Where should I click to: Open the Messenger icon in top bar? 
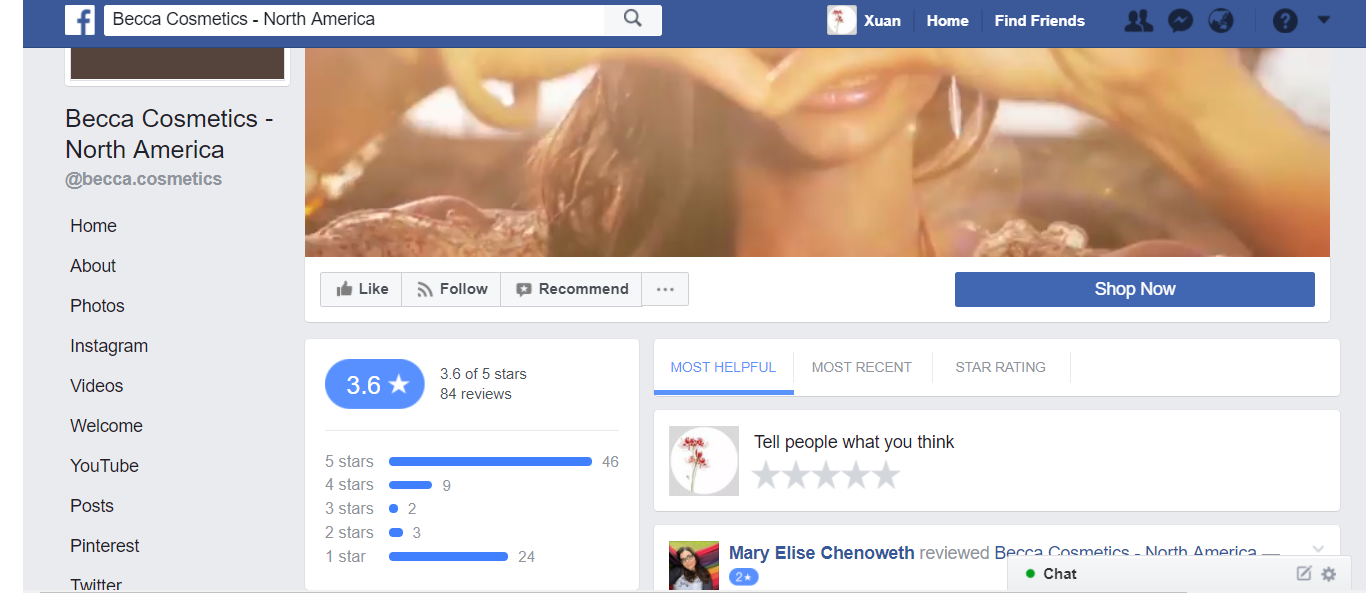coord(1181,20)
